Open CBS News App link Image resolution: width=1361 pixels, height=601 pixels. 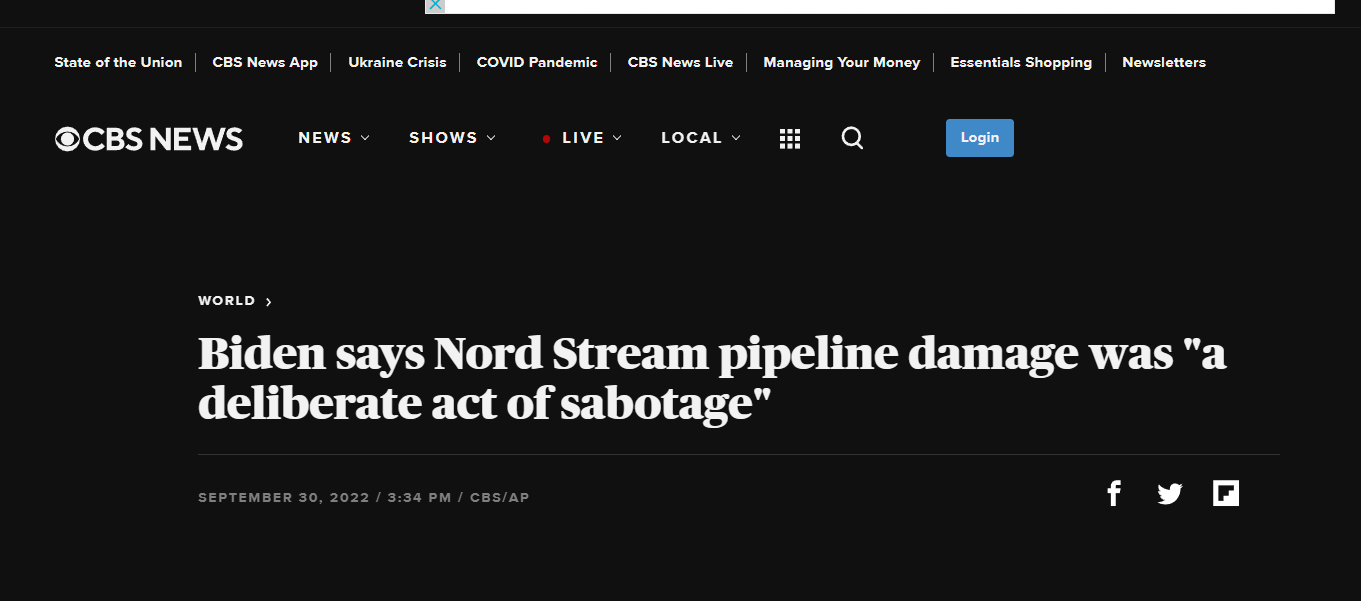[265, 62]
